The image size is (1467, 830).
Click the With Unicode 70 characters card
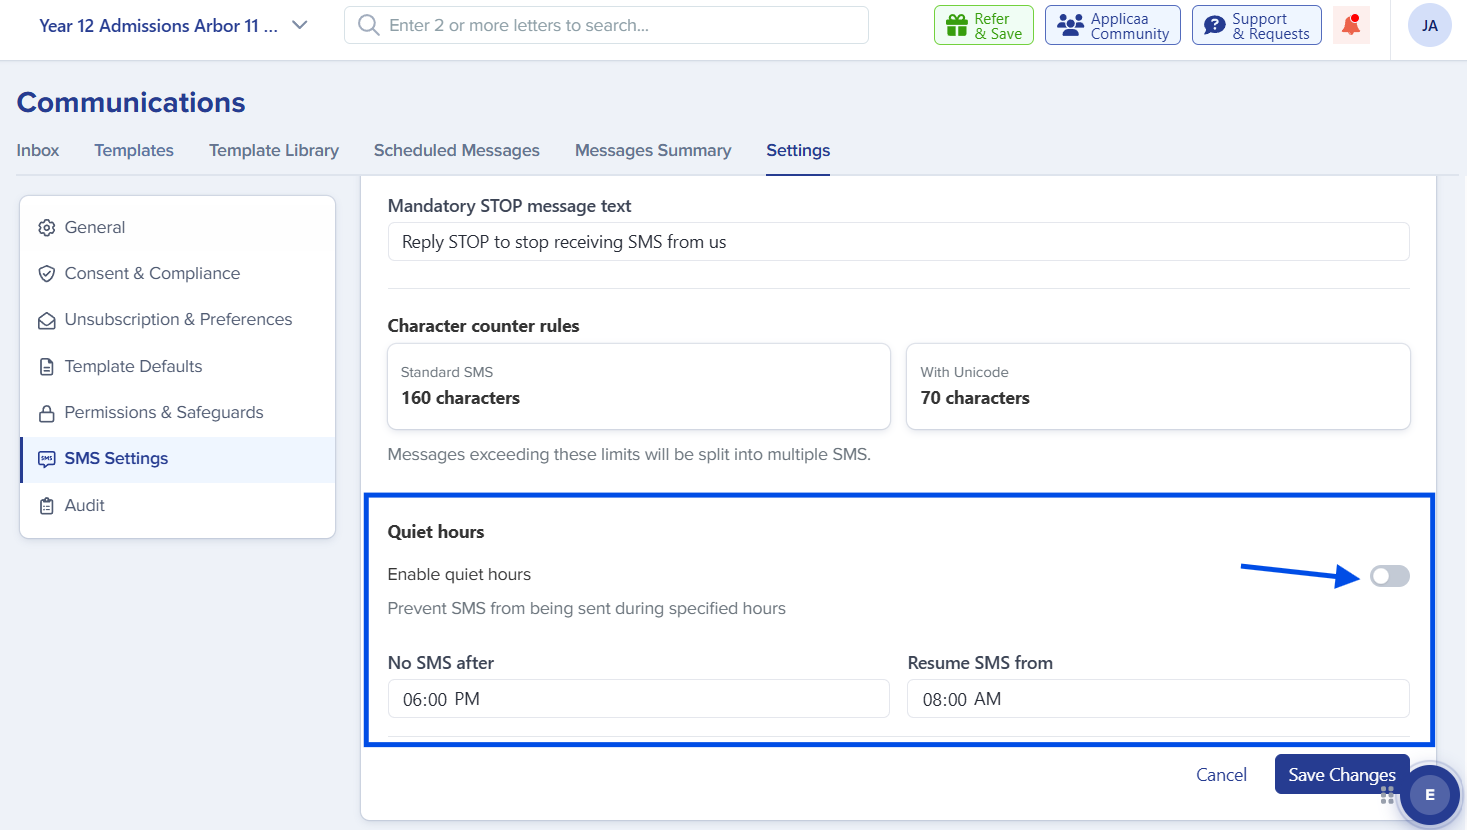tap(1158, 386)
